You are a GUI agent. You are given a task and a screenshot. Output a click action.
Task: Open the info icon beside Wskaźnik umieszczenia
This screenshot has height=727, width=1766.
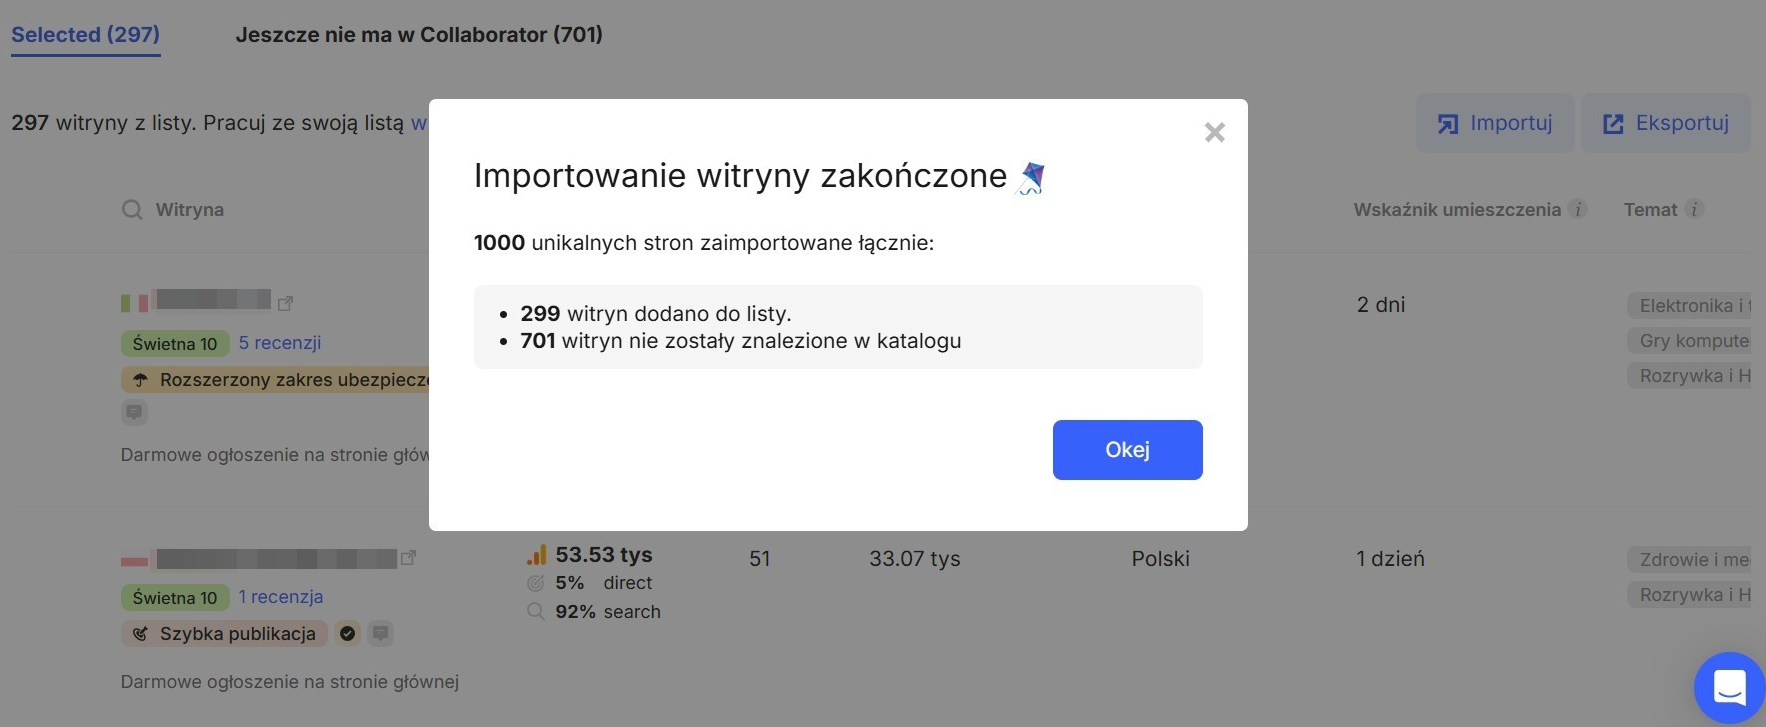pyautogui.click(x=1578, y=210)
